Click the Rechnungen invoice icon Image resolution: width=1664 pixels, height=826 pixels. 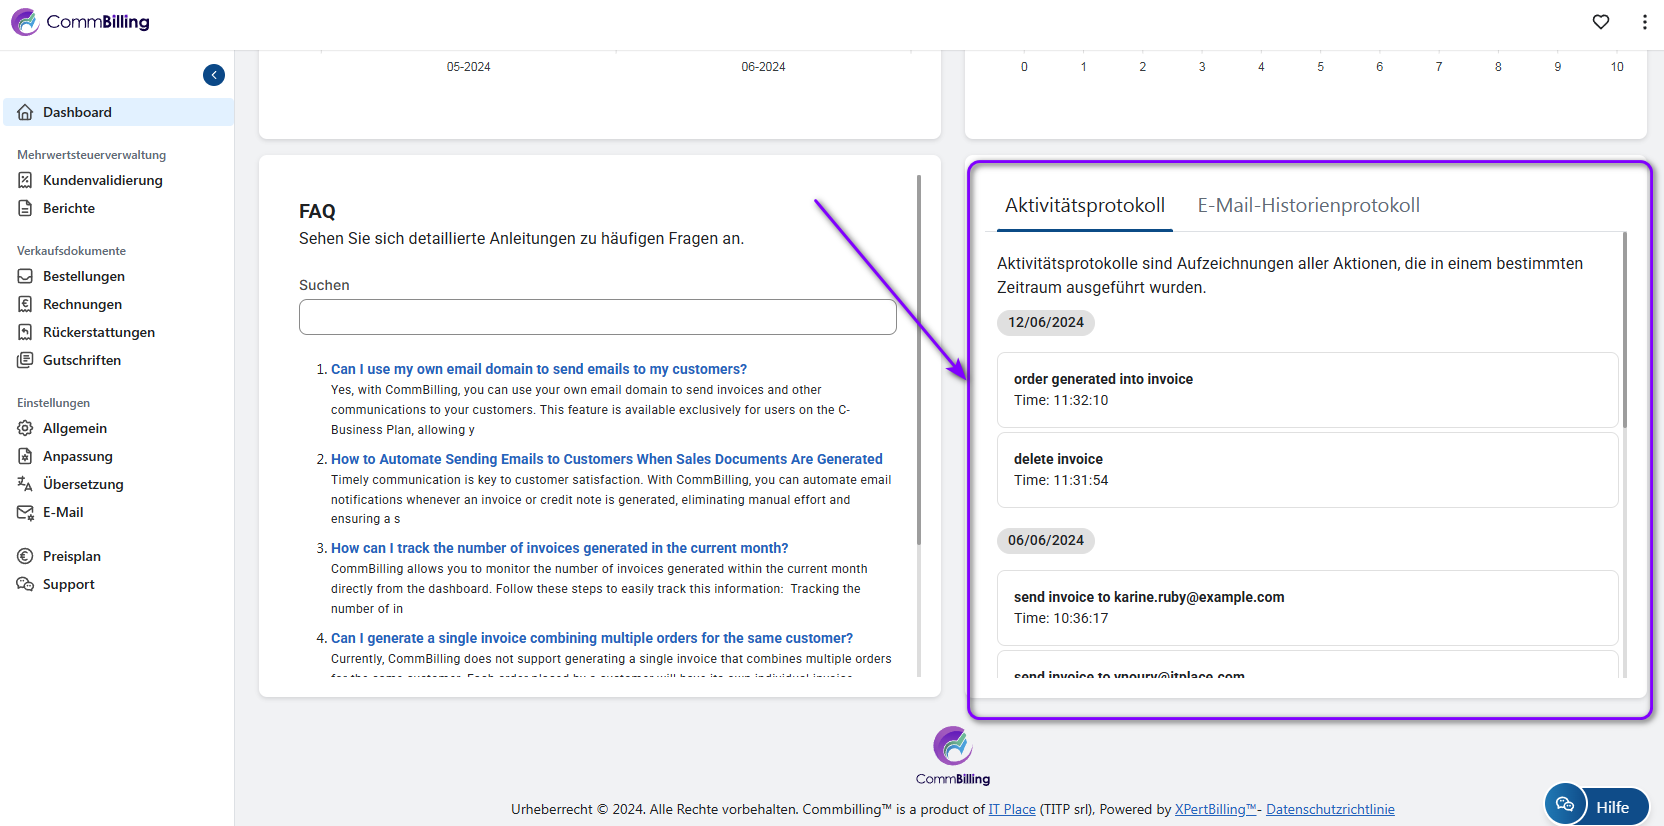pos(25,304)
